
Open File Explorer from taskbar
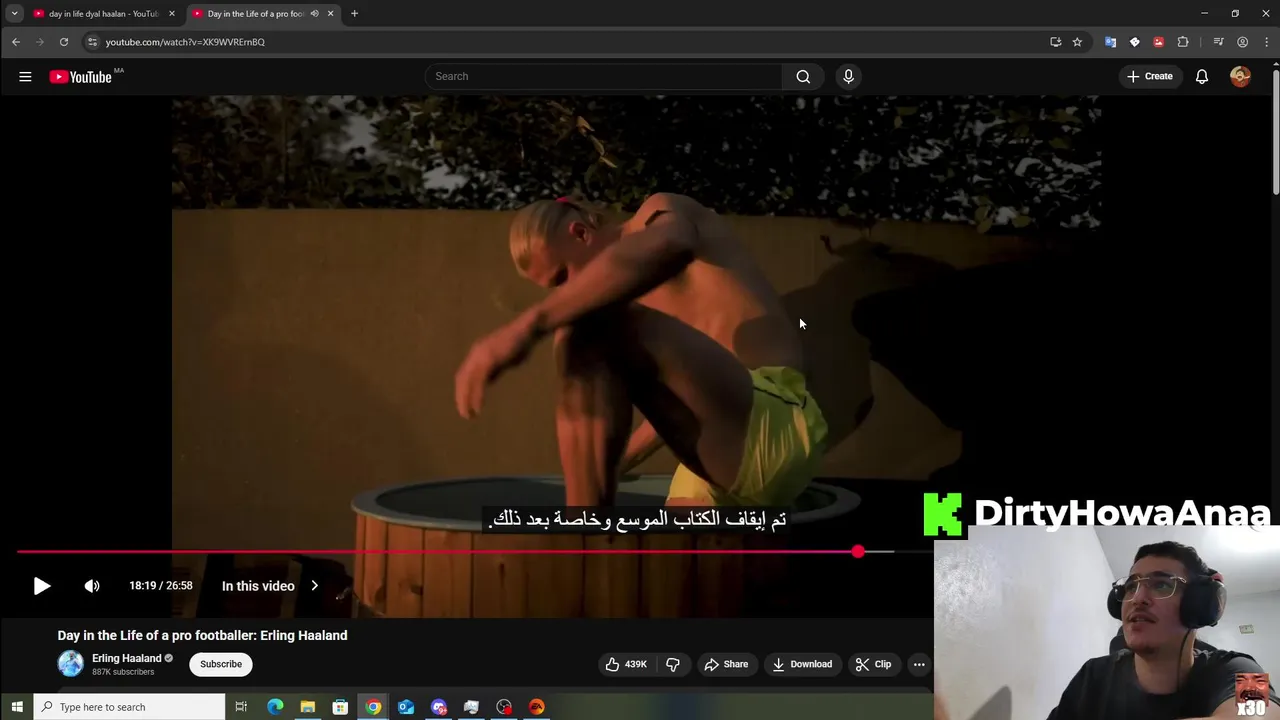308,707
